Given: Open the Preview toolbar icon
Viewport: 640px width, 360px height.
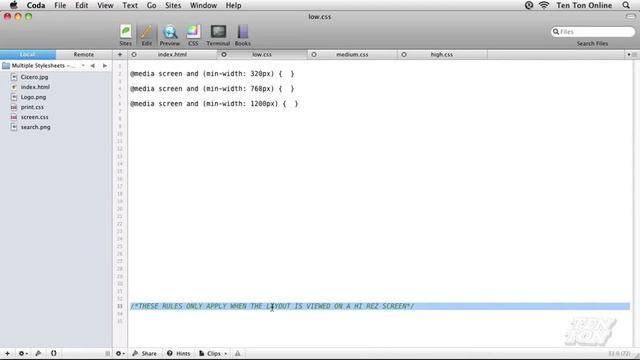Looking at the screenshot, I should 169,35.
